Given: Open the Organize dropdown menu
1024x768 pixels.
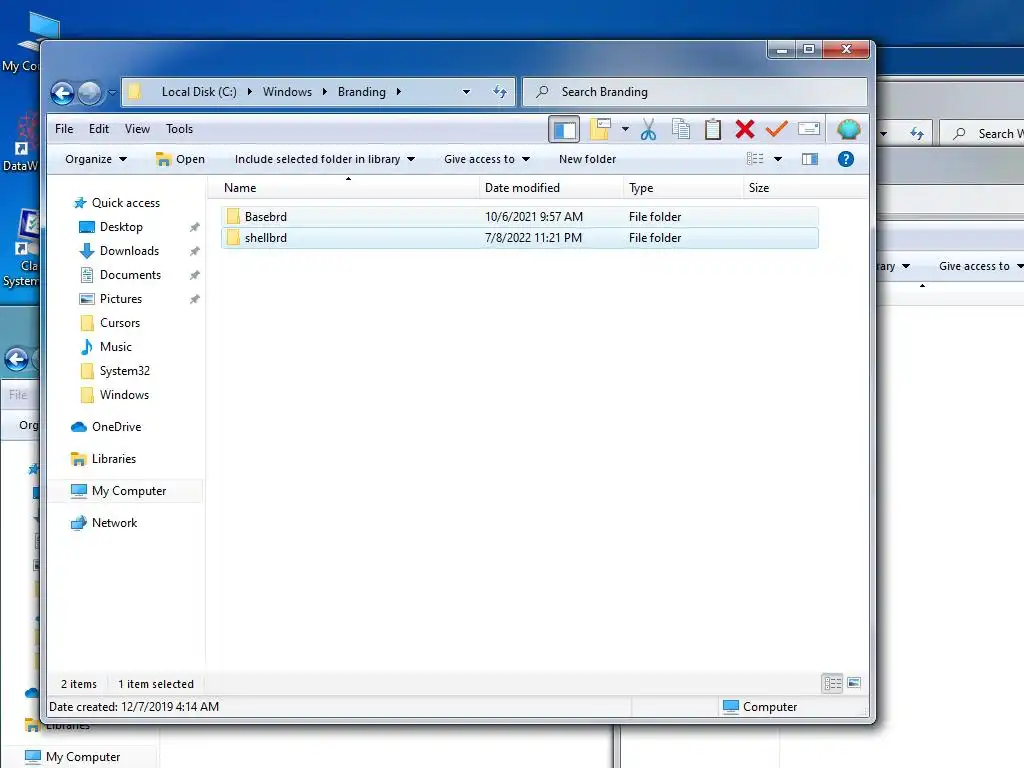Looking at the screenshot, I should [96, 159].
